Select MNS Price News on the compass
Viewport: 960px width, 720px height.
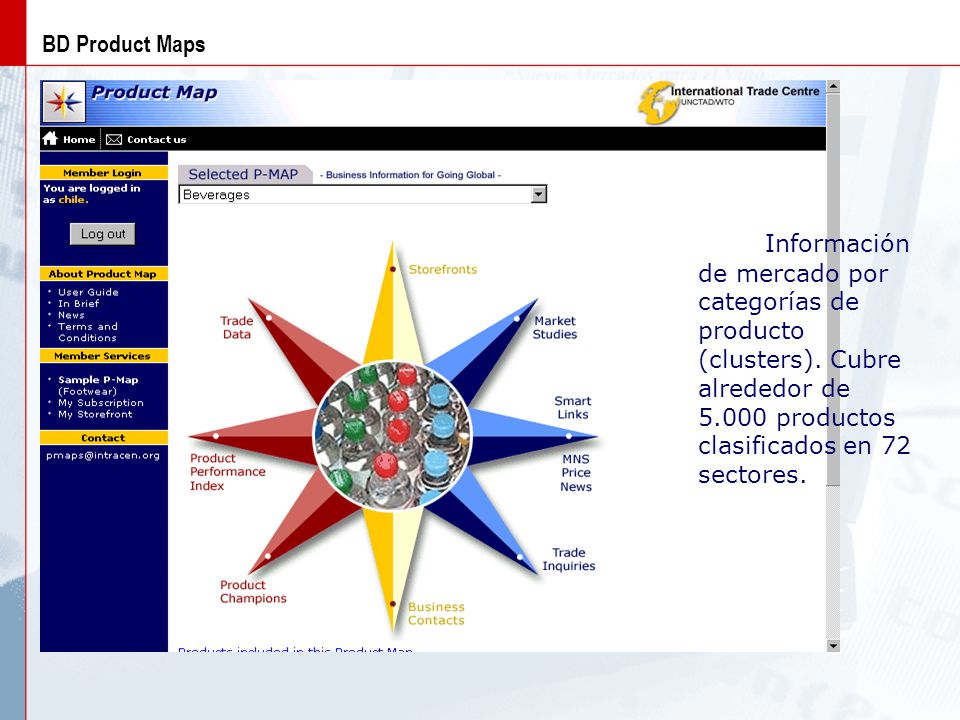pos(576,473)
